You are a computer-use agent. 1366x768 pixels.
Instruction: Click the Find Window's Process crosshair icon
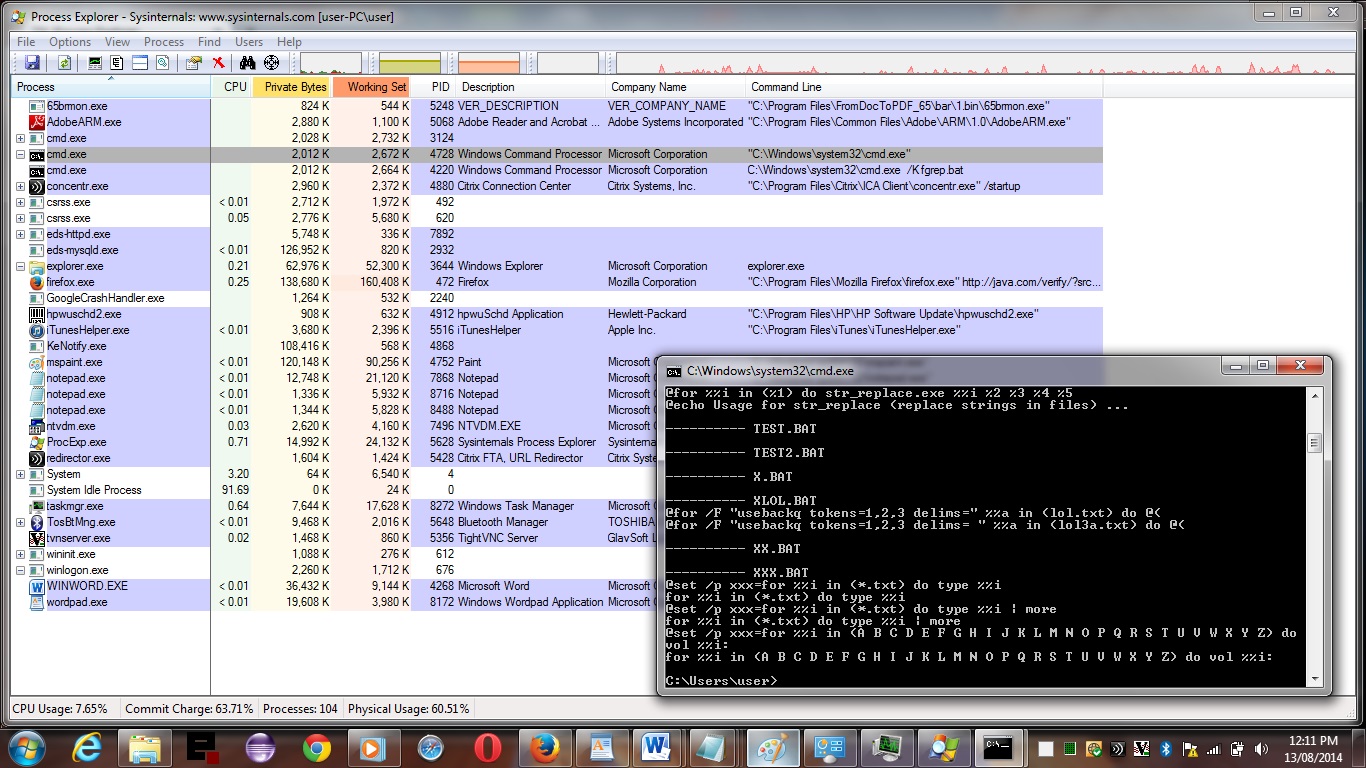[271, 63]
